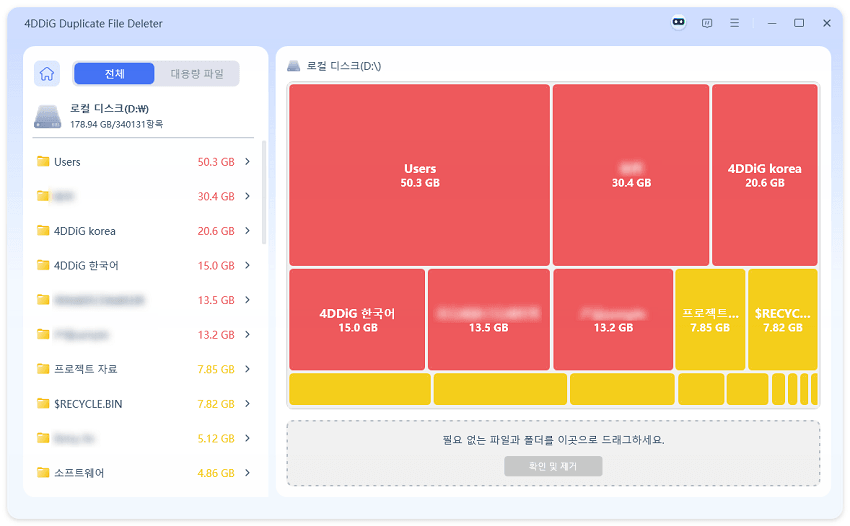Image resolution: width=850 pixels, height=526 pixels.
Task: Click the 4DDiG Duplicate File Deleter title
Action: (x=93, y=23)
